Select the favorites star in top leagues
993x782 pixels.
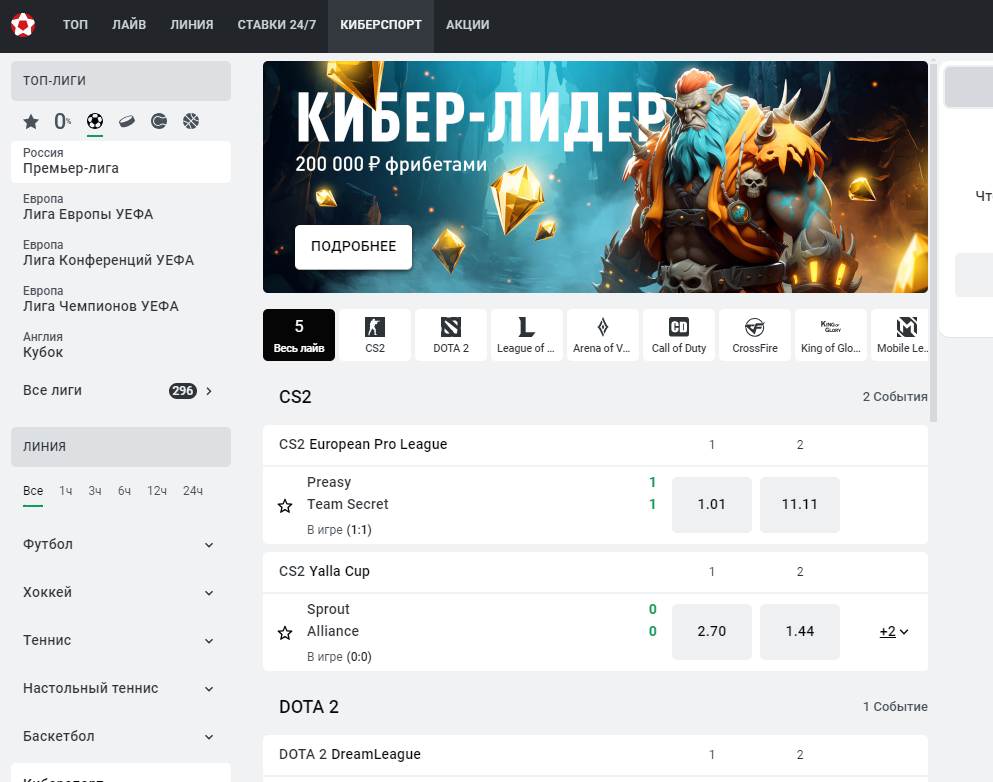click(30, 121)
